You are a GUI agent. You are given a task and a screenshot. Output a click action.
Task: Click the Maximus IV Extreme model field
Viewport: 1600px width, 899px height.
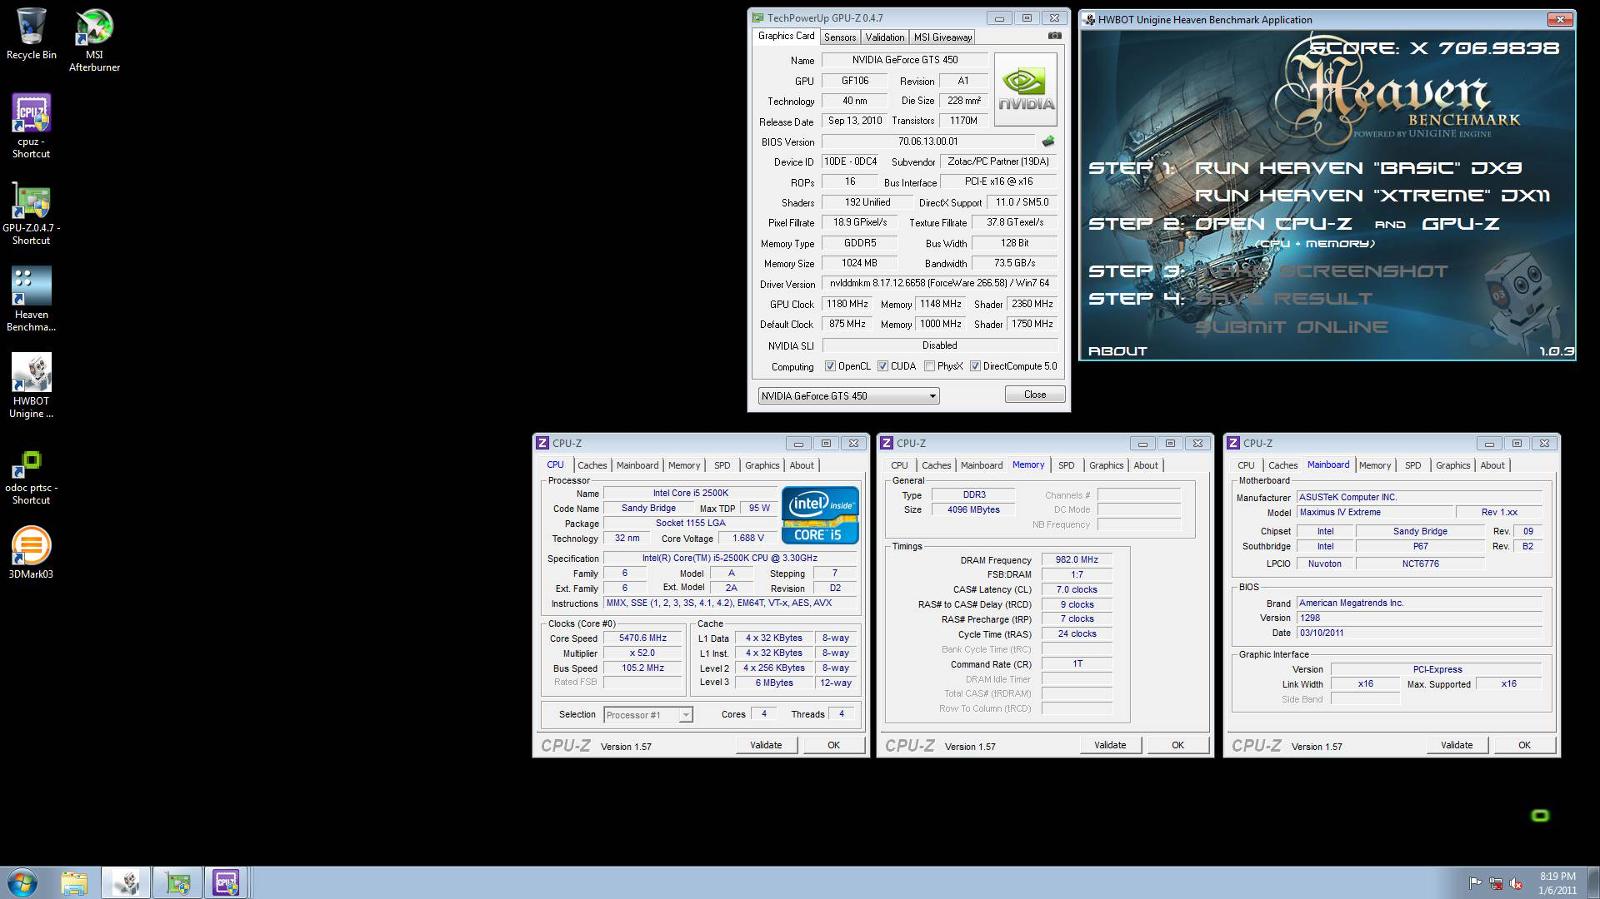click(x=1376, y=512)
